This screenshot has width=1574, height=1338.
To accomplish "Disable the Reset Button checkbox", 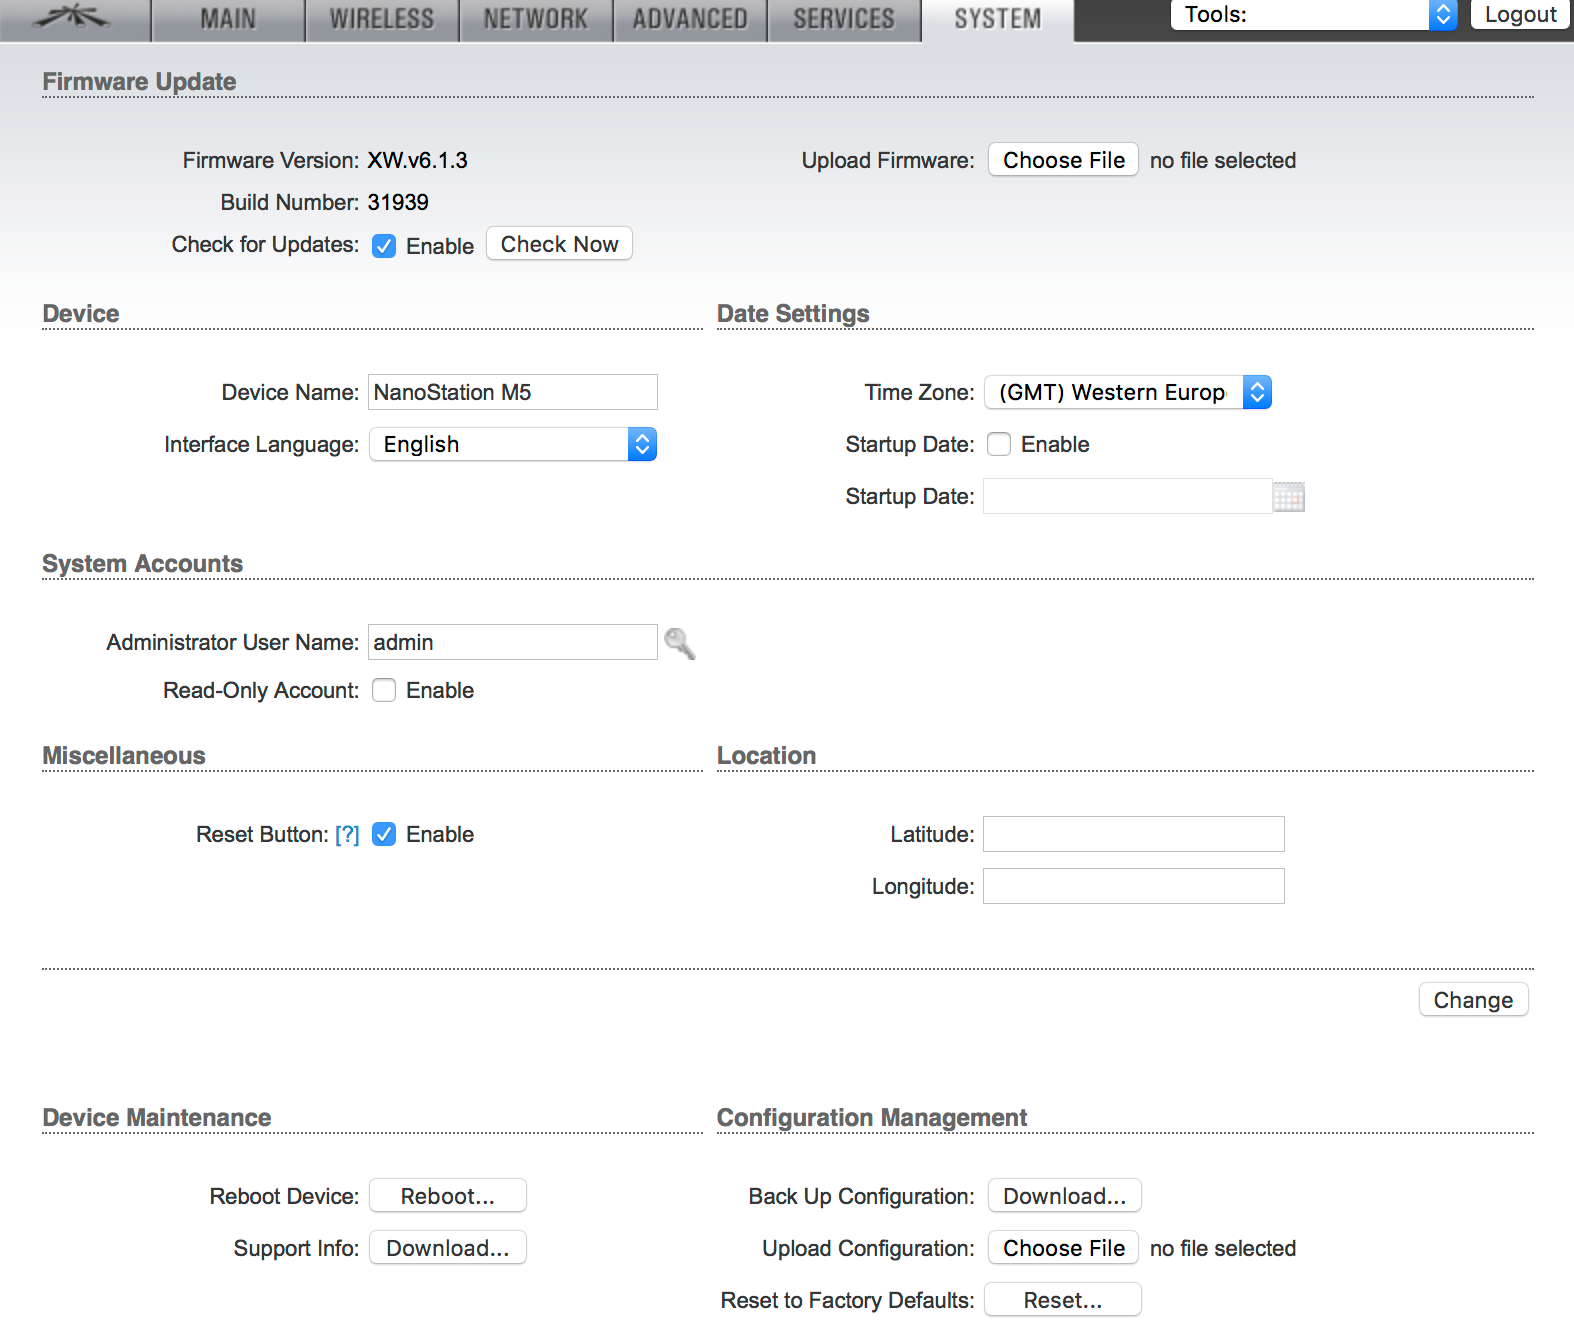I will [x=384, y=834].
